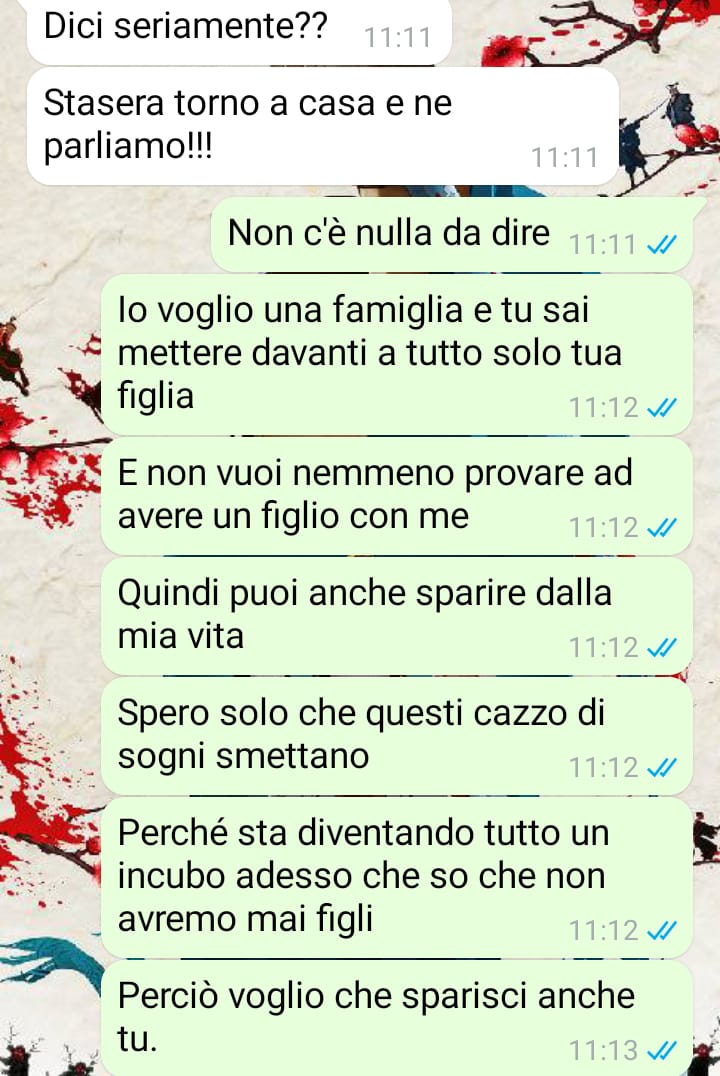The image size is (720, 1076).
Task: Click blue checkmarks on 'avere un figlio con me' message
Action: tap(662, 528)
